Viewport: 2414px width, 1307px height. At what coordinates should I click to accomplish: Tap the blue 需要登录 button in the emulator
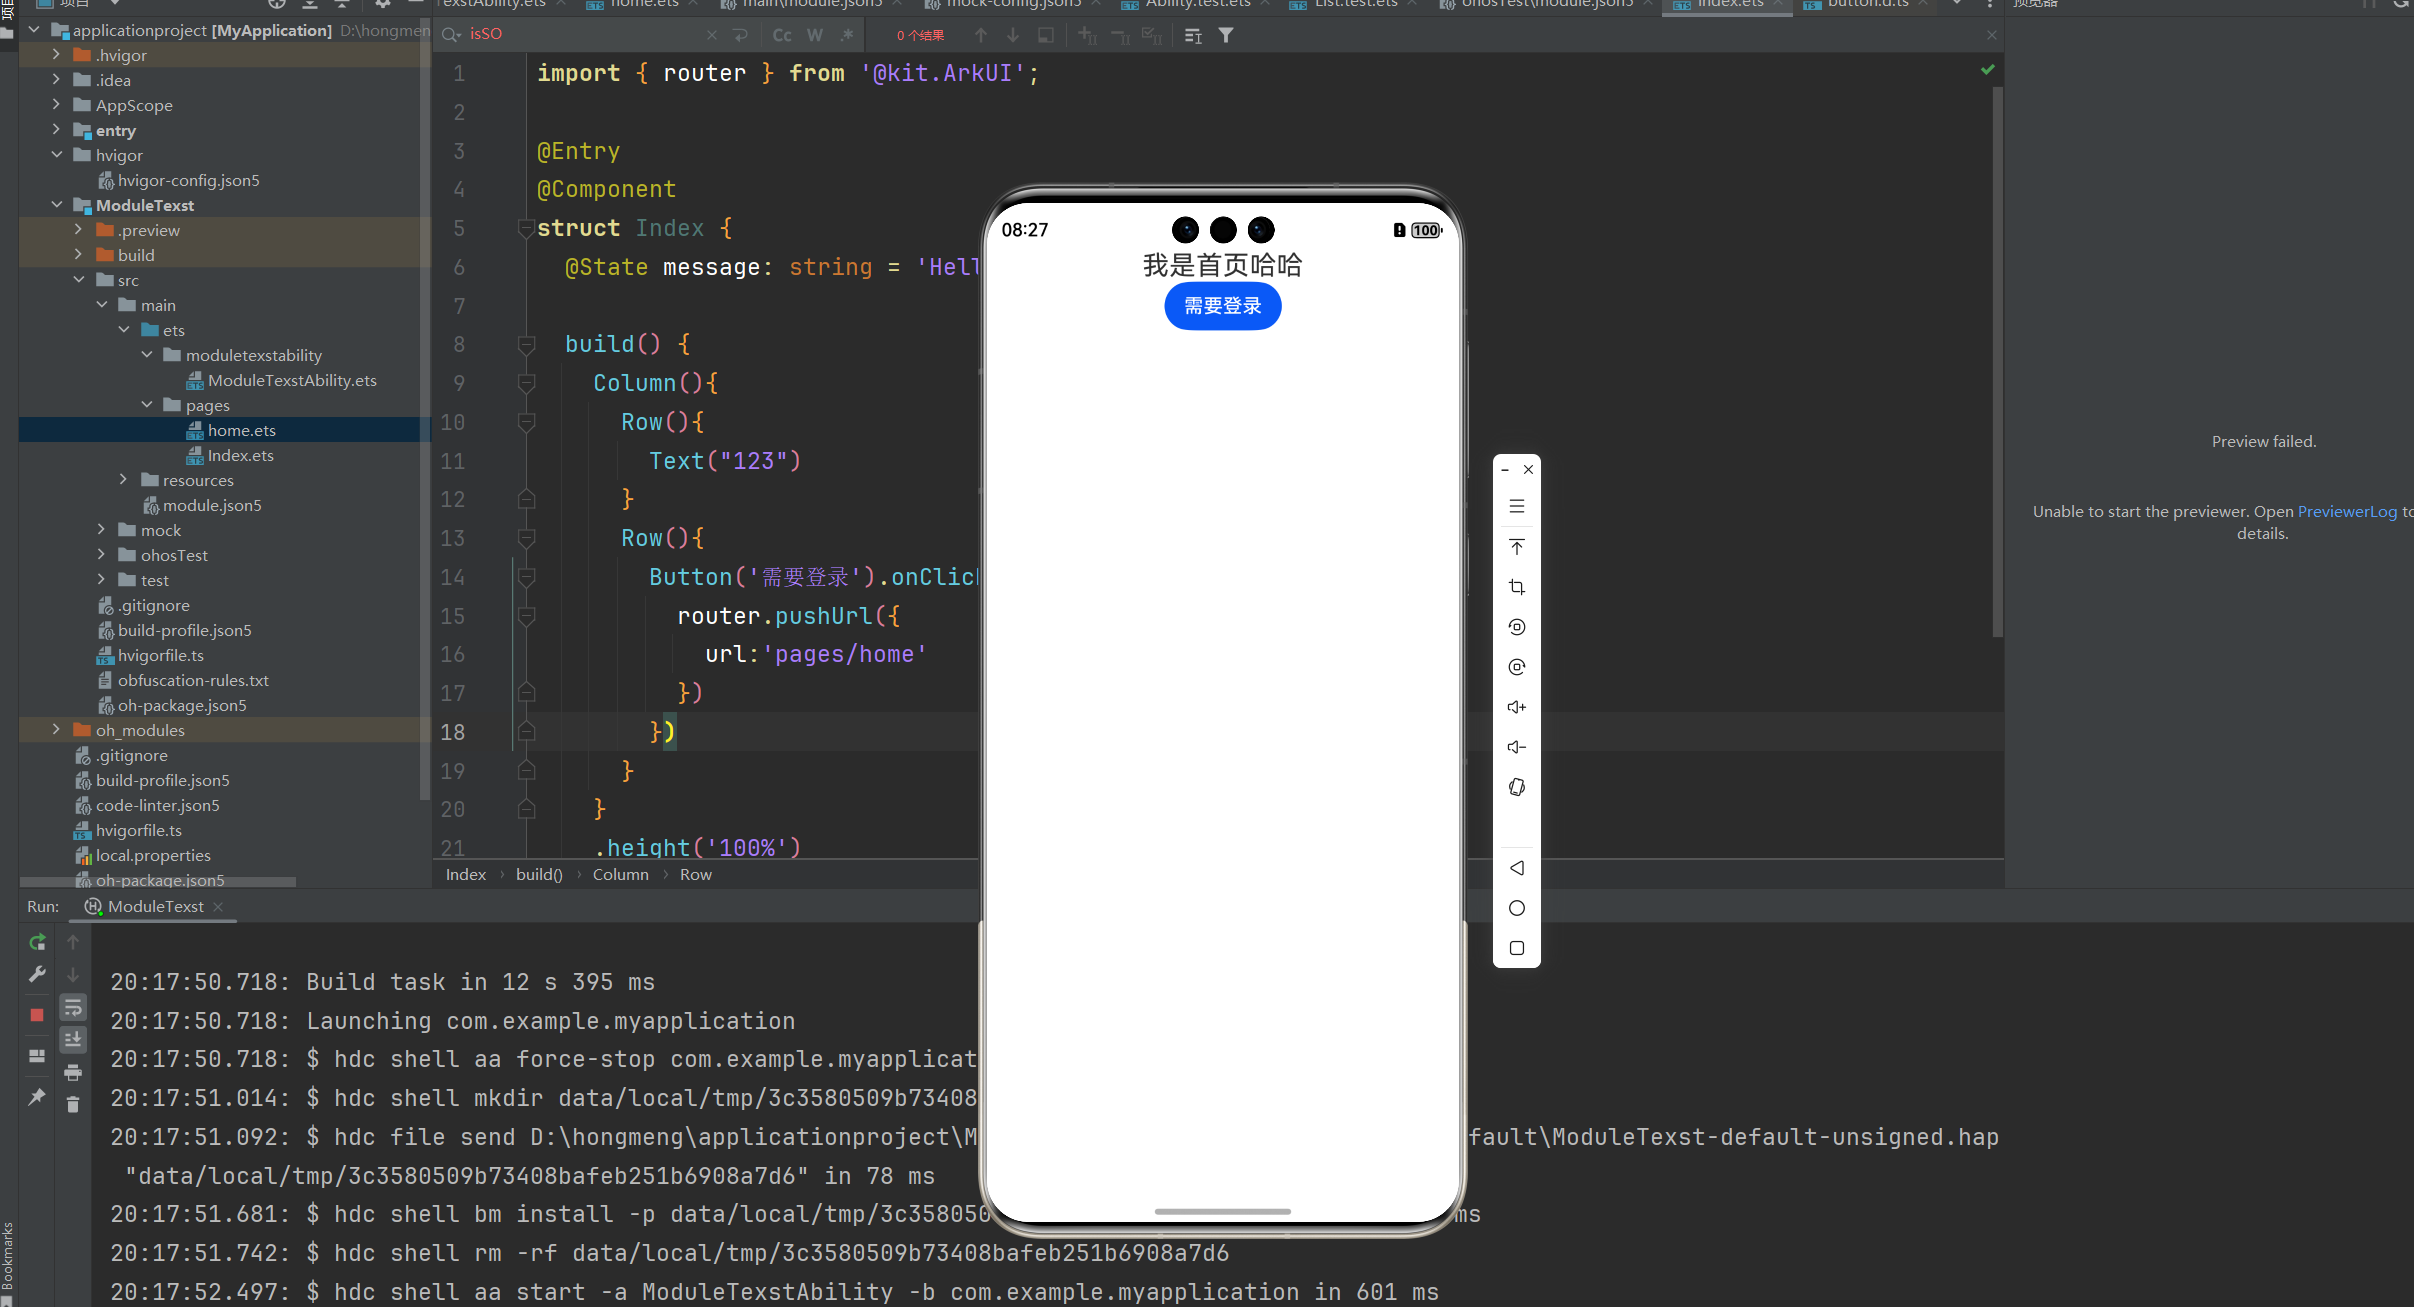click(x=1222, y=306)
